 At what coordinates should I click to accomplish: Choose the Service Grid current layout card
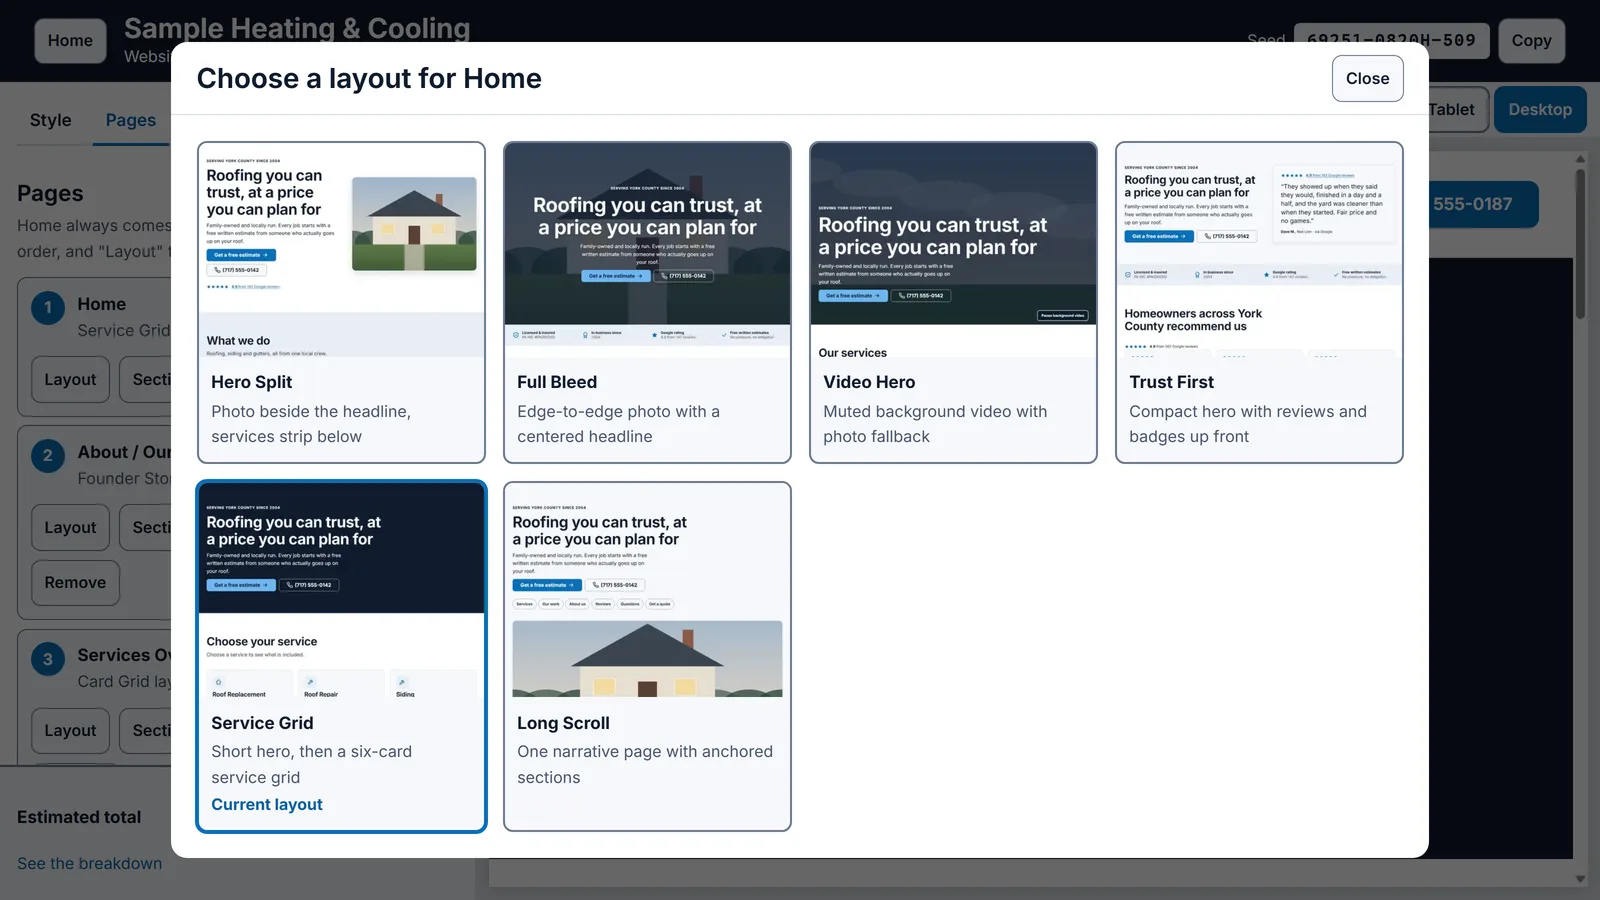click(341, 656)
